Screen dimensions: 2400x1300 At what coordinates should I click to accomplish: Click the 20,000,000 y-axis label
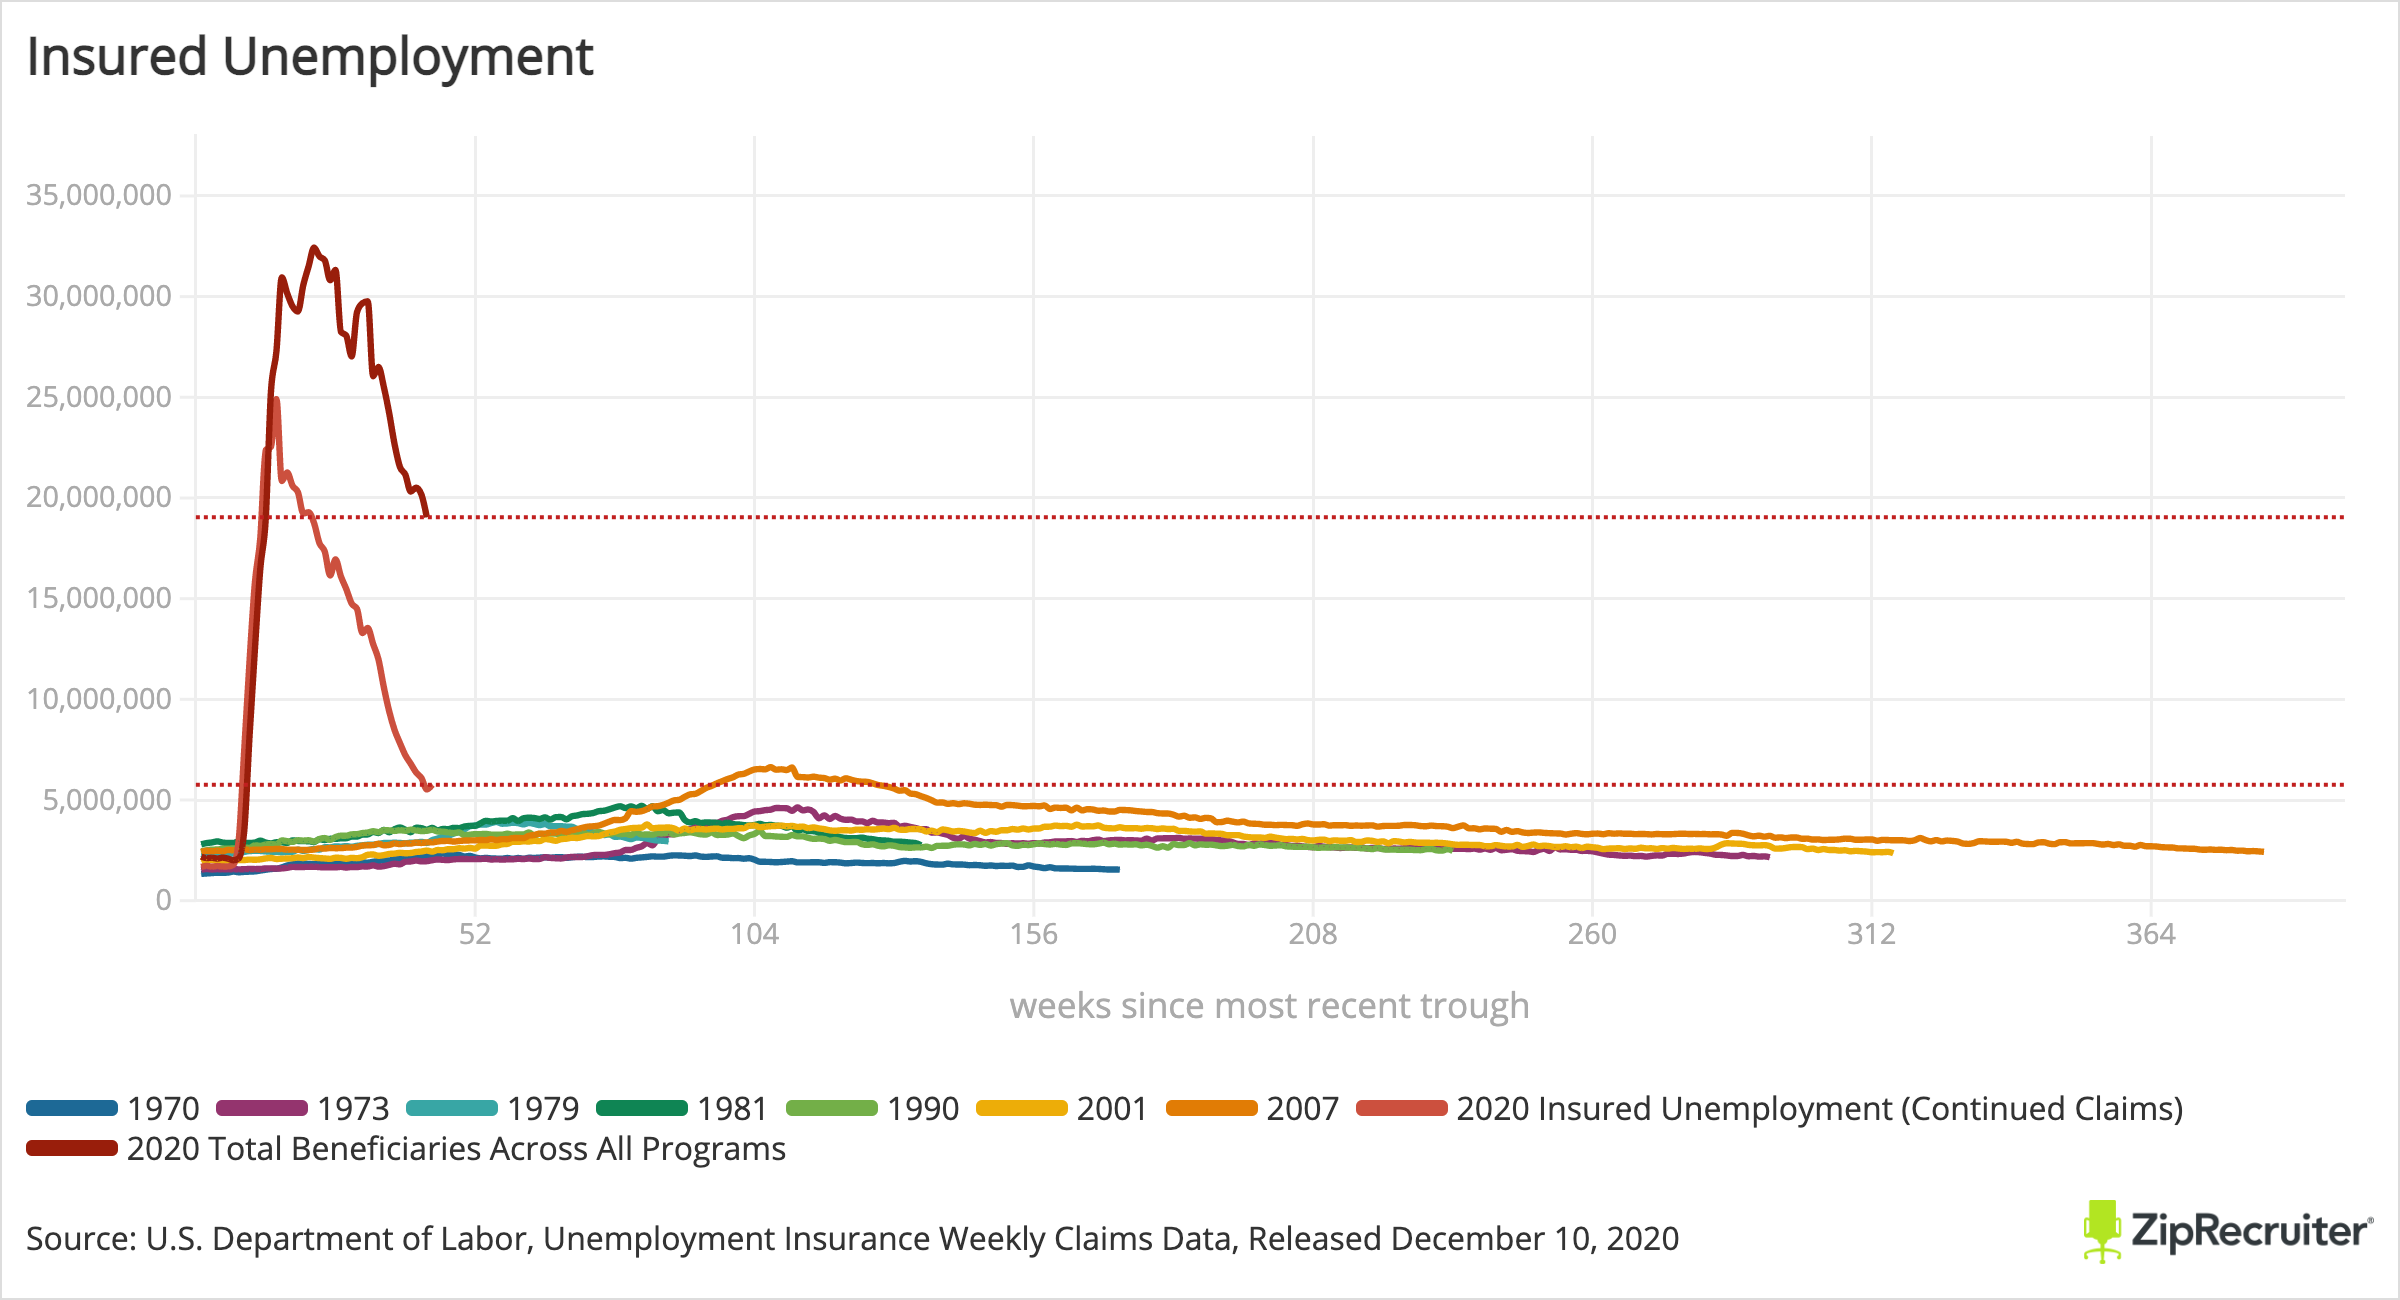click(x=99, y=496)
